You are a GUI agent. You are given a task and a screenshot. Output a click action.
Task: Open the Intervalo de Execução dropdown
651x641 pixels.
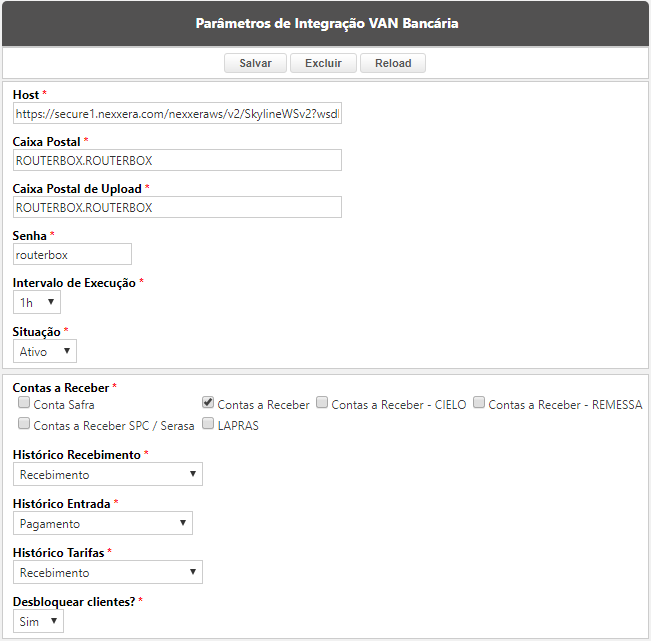(37, 302)
